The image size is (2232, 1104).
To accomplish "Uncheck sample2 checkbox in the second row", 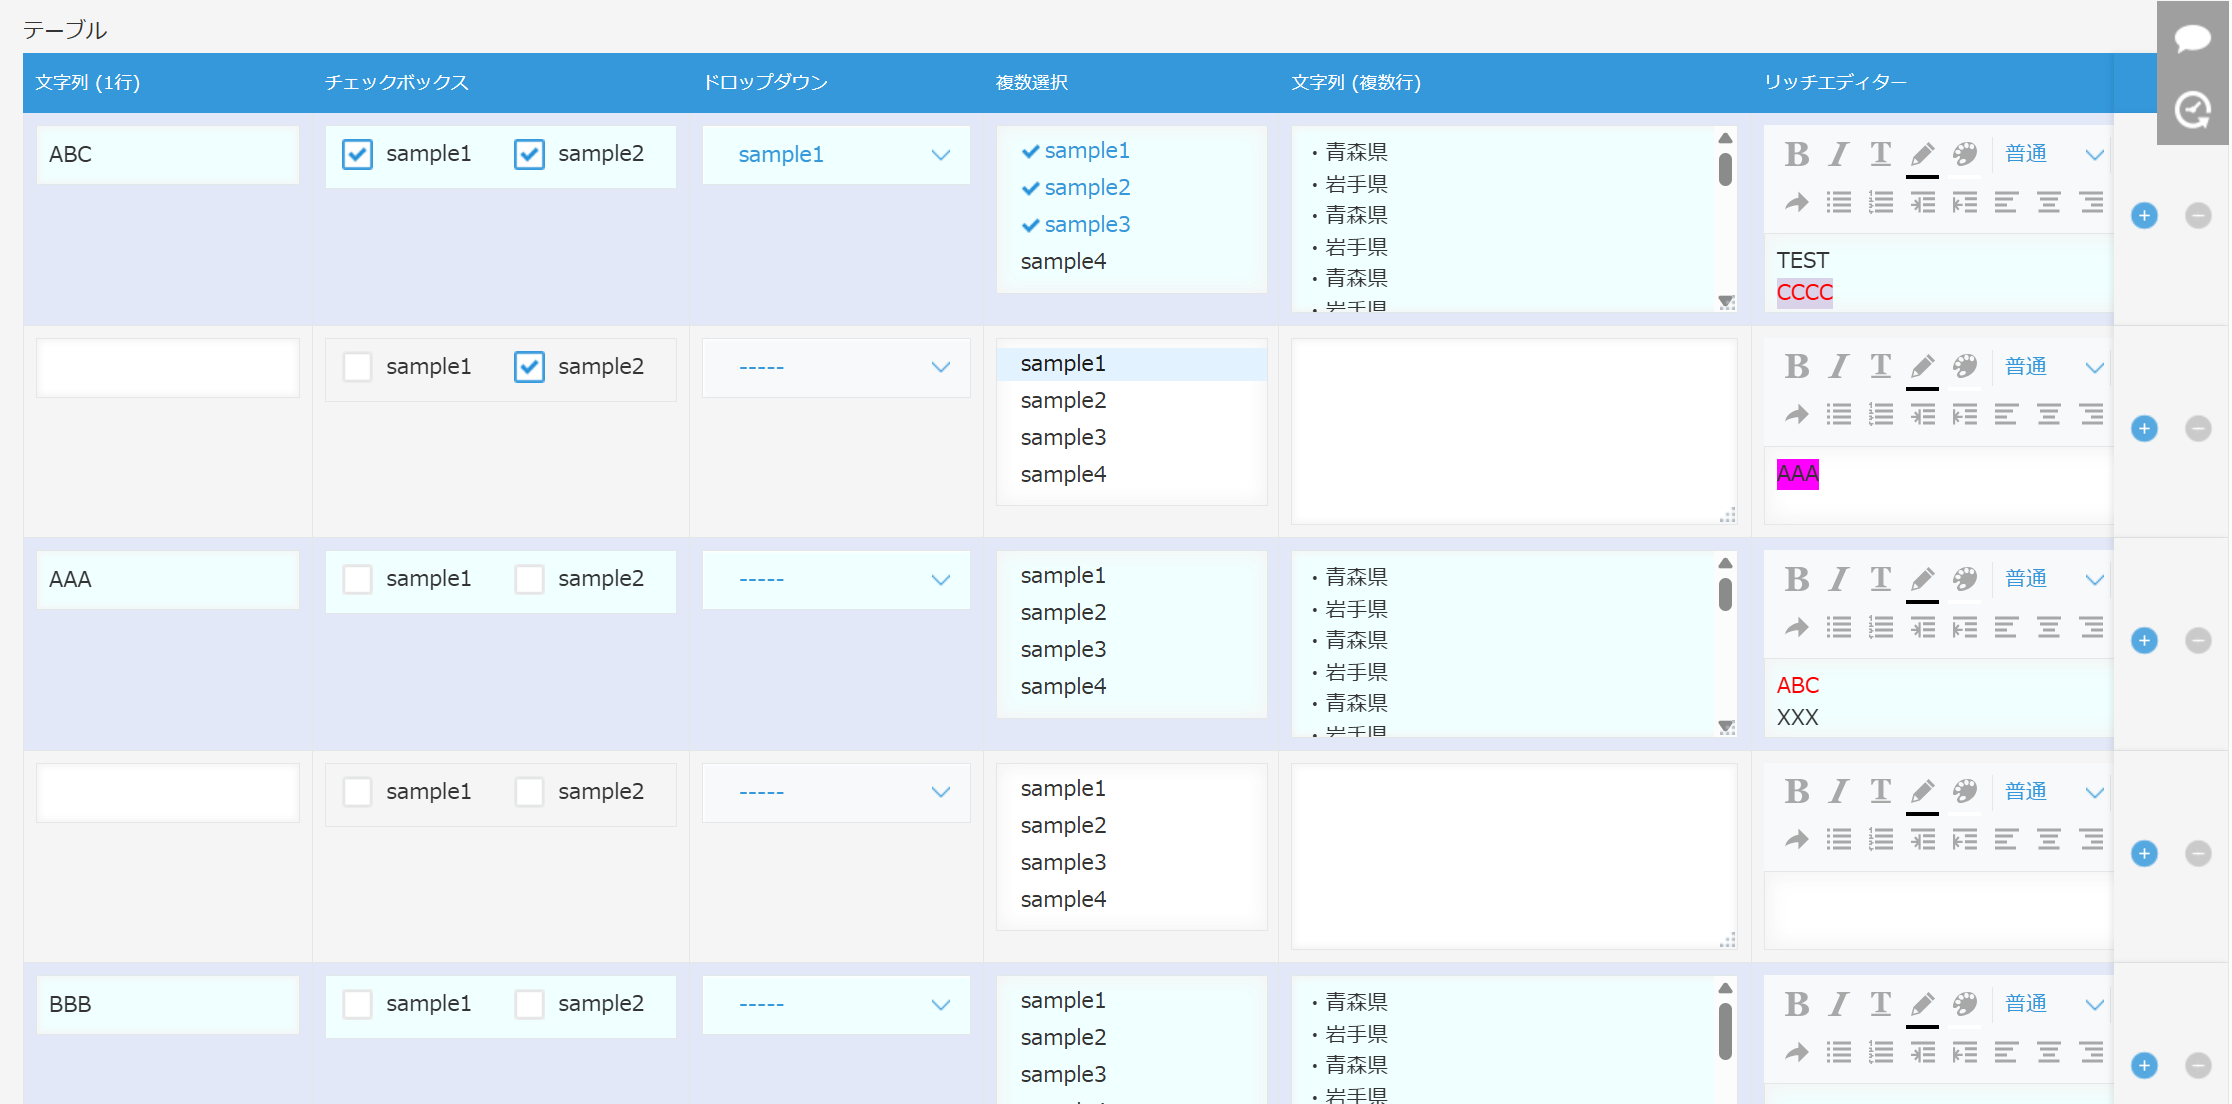I will [x=529, y=367].
